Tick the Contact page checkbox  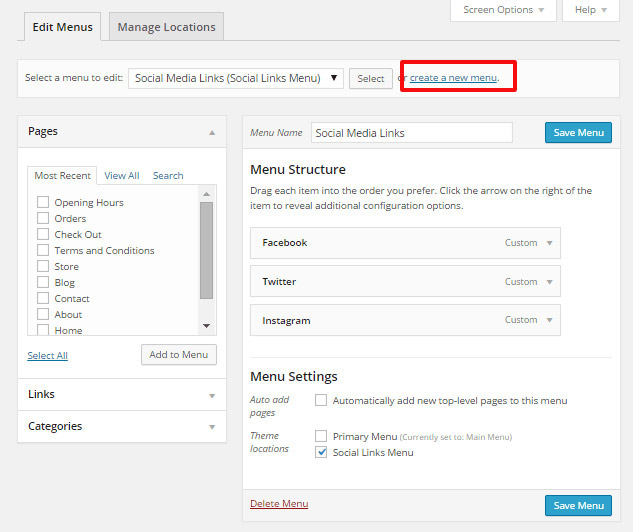coord(43,298)
